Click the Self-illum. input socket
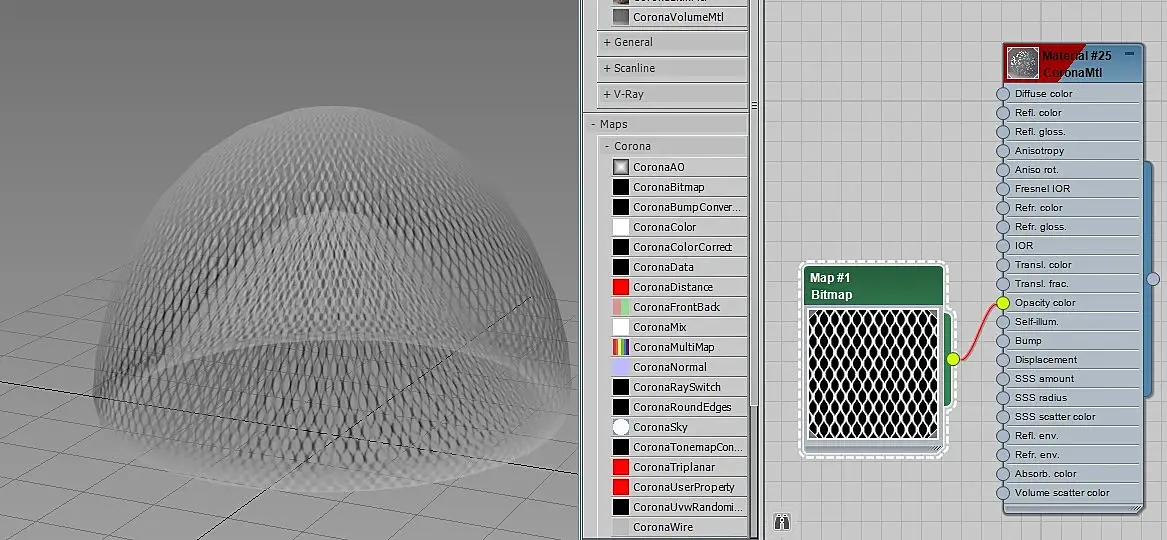The image size is (1167, 540). pyautogui.click(x=1003, y=322)
